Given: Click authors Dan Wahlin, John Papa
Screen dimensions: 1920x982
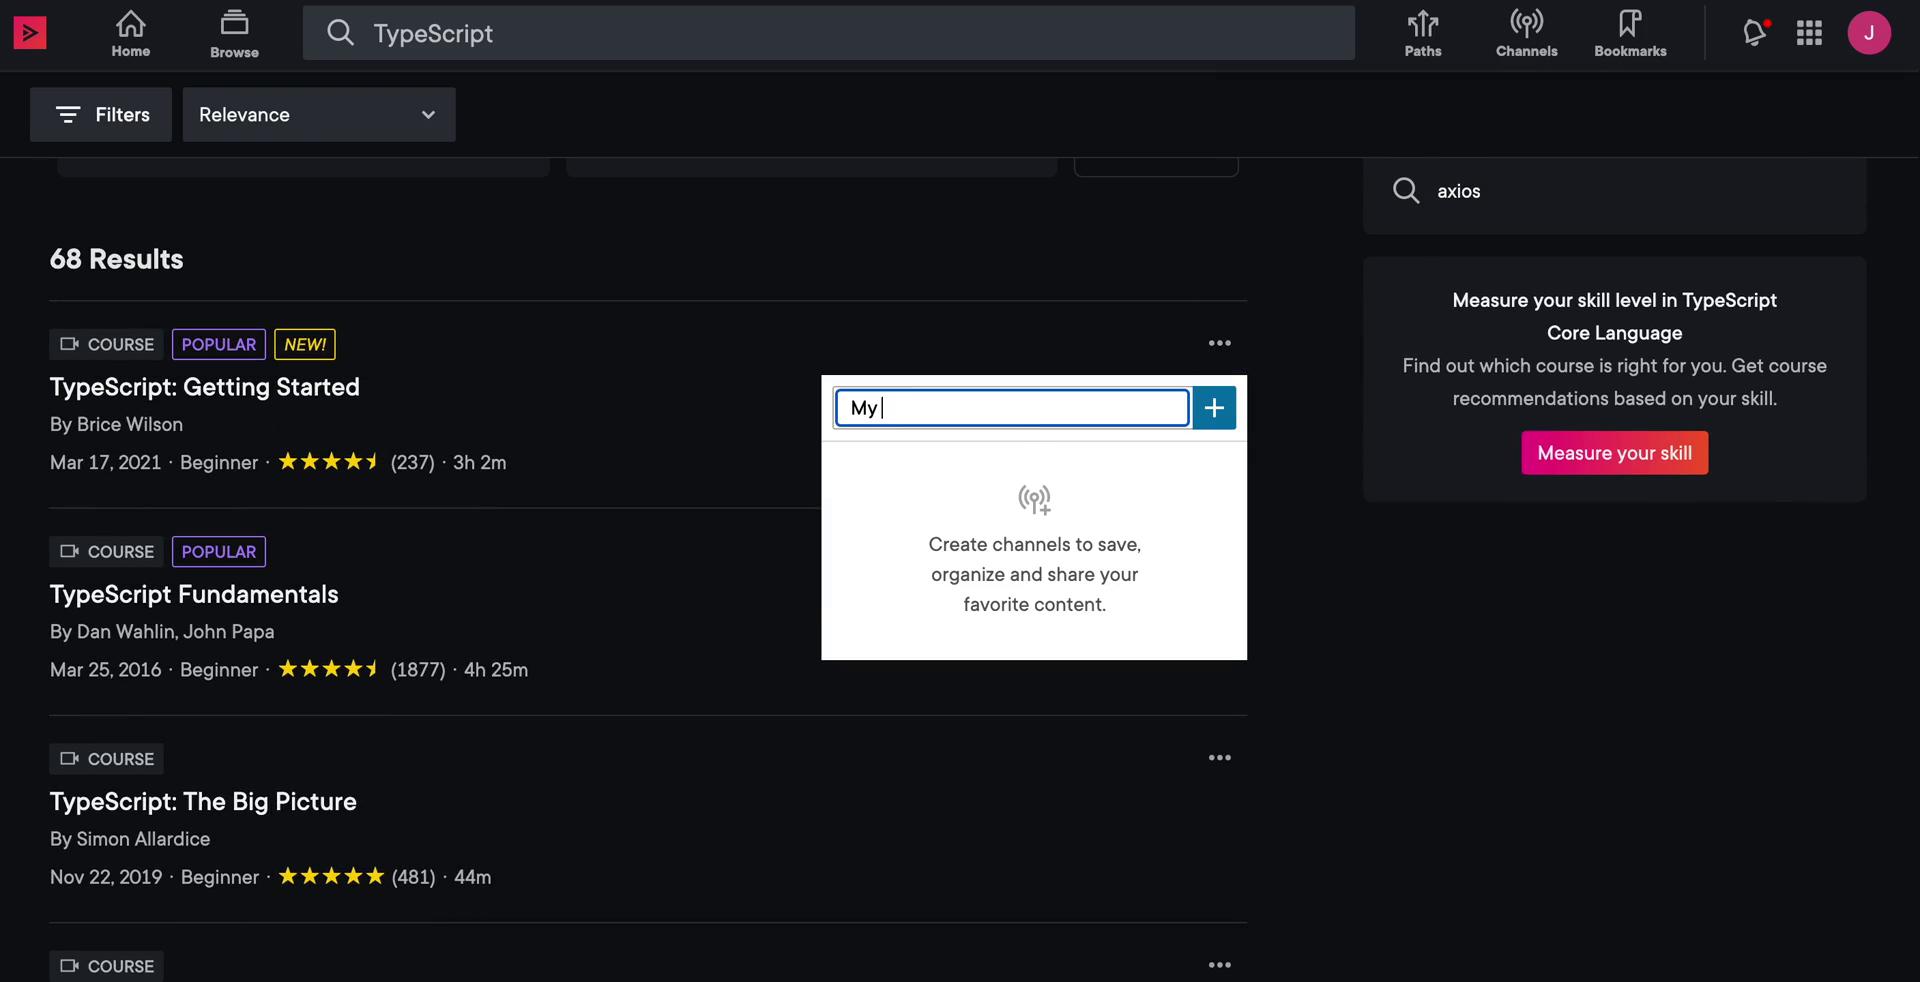Looking at the screenshot, I should coord(175,632).
